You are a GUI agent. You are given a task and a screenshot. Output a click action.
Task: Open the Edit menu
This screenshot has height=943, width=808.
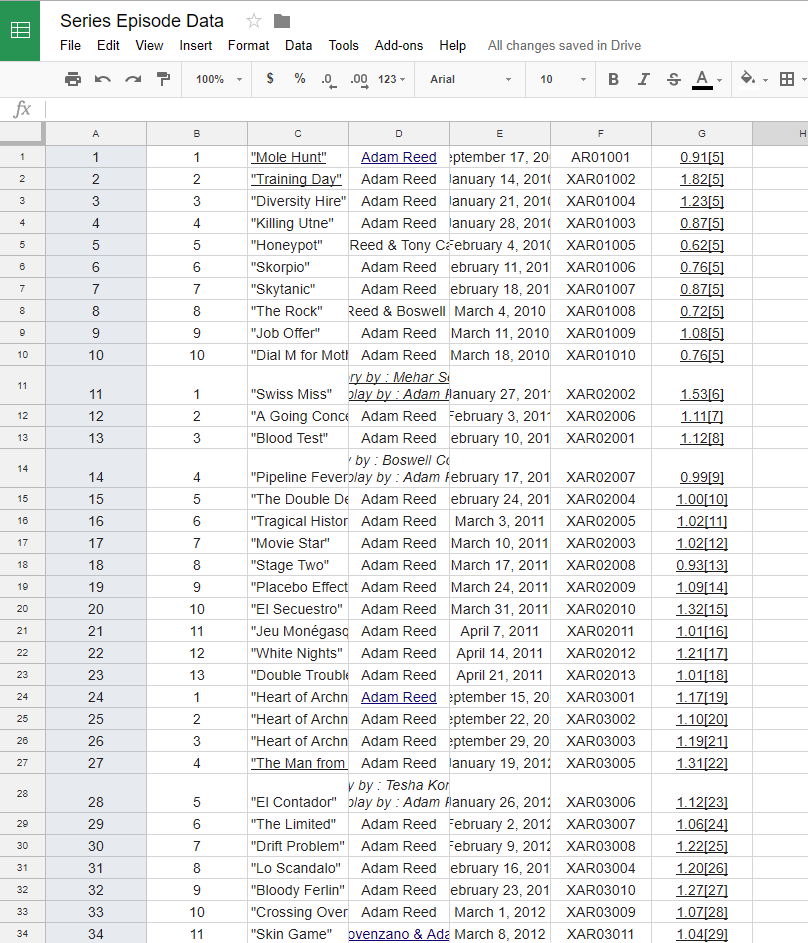[x=108, y=46]
